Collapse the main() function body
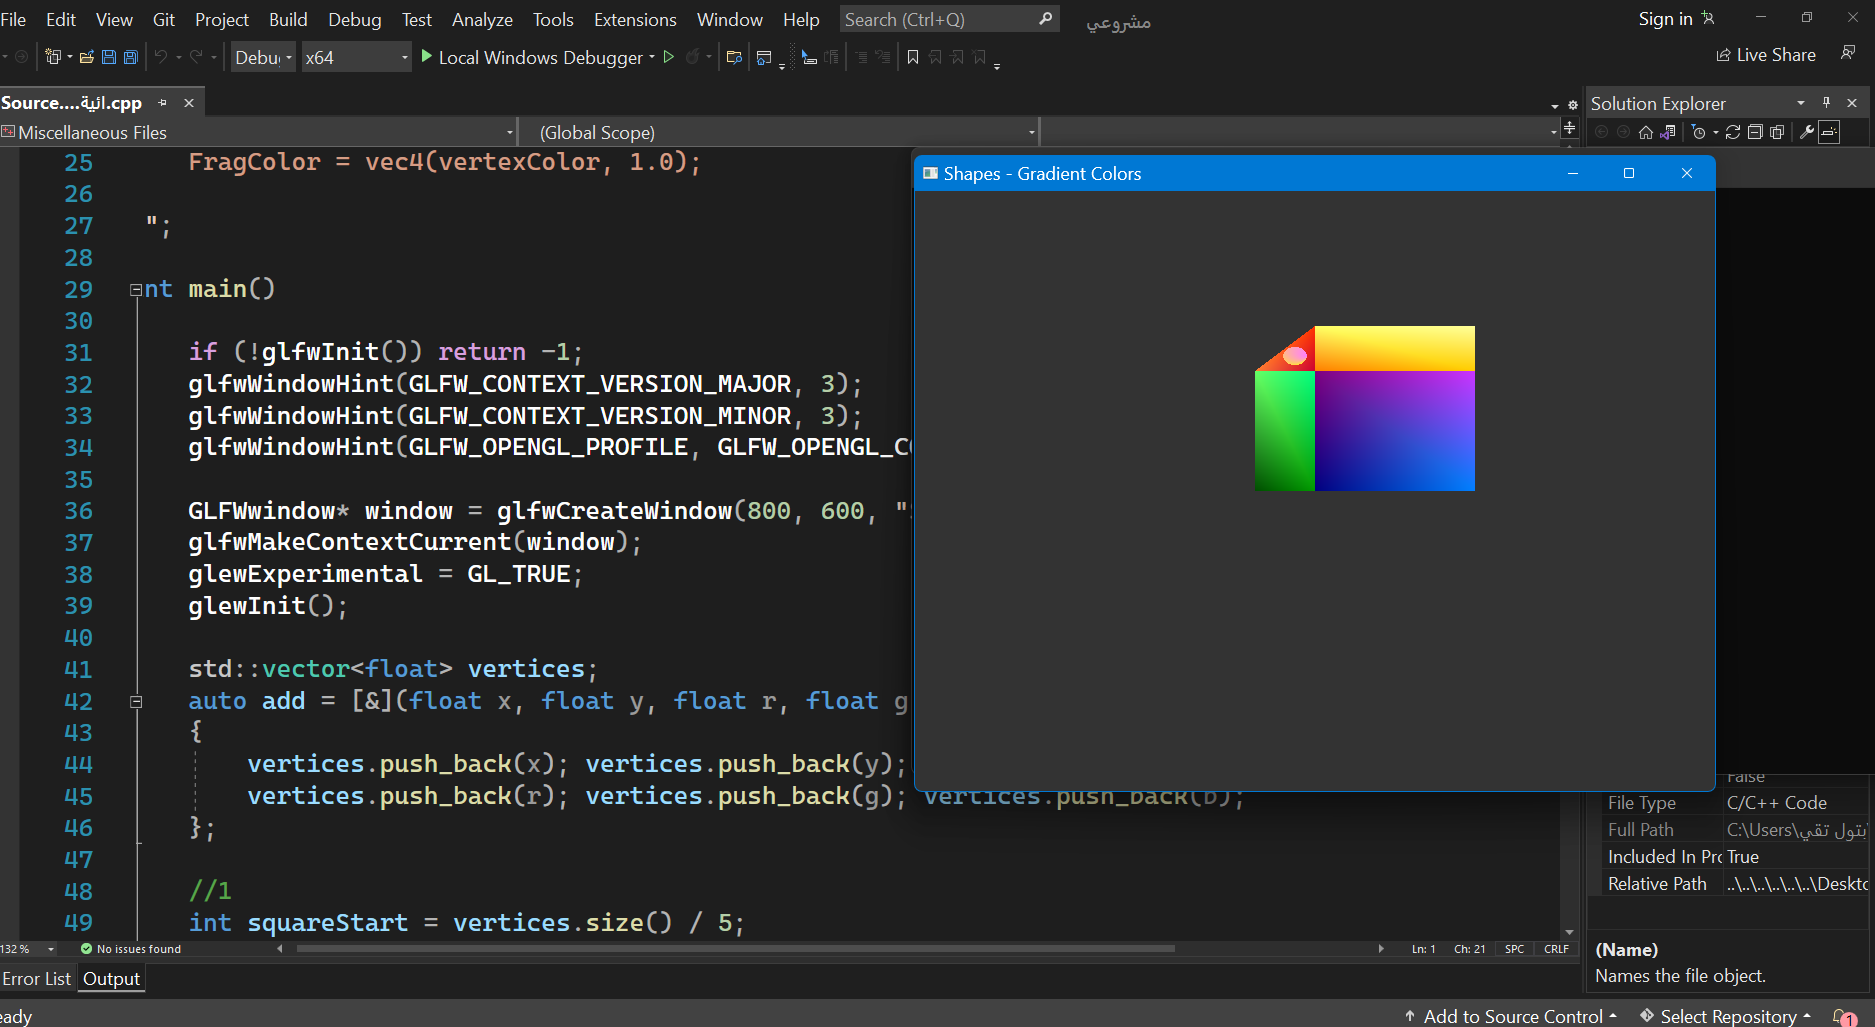This screenshot has height=1027, width=1875. click(x=136, y=289)
